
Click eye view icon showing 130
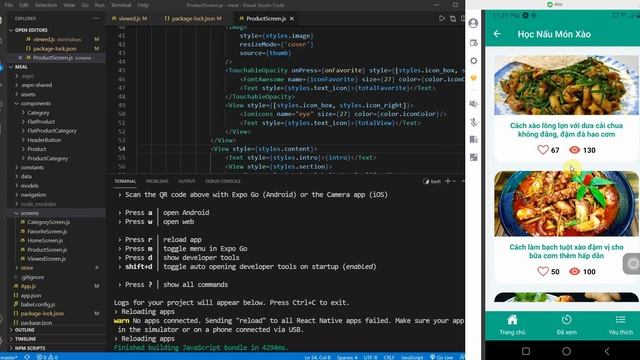coord(574,150)
